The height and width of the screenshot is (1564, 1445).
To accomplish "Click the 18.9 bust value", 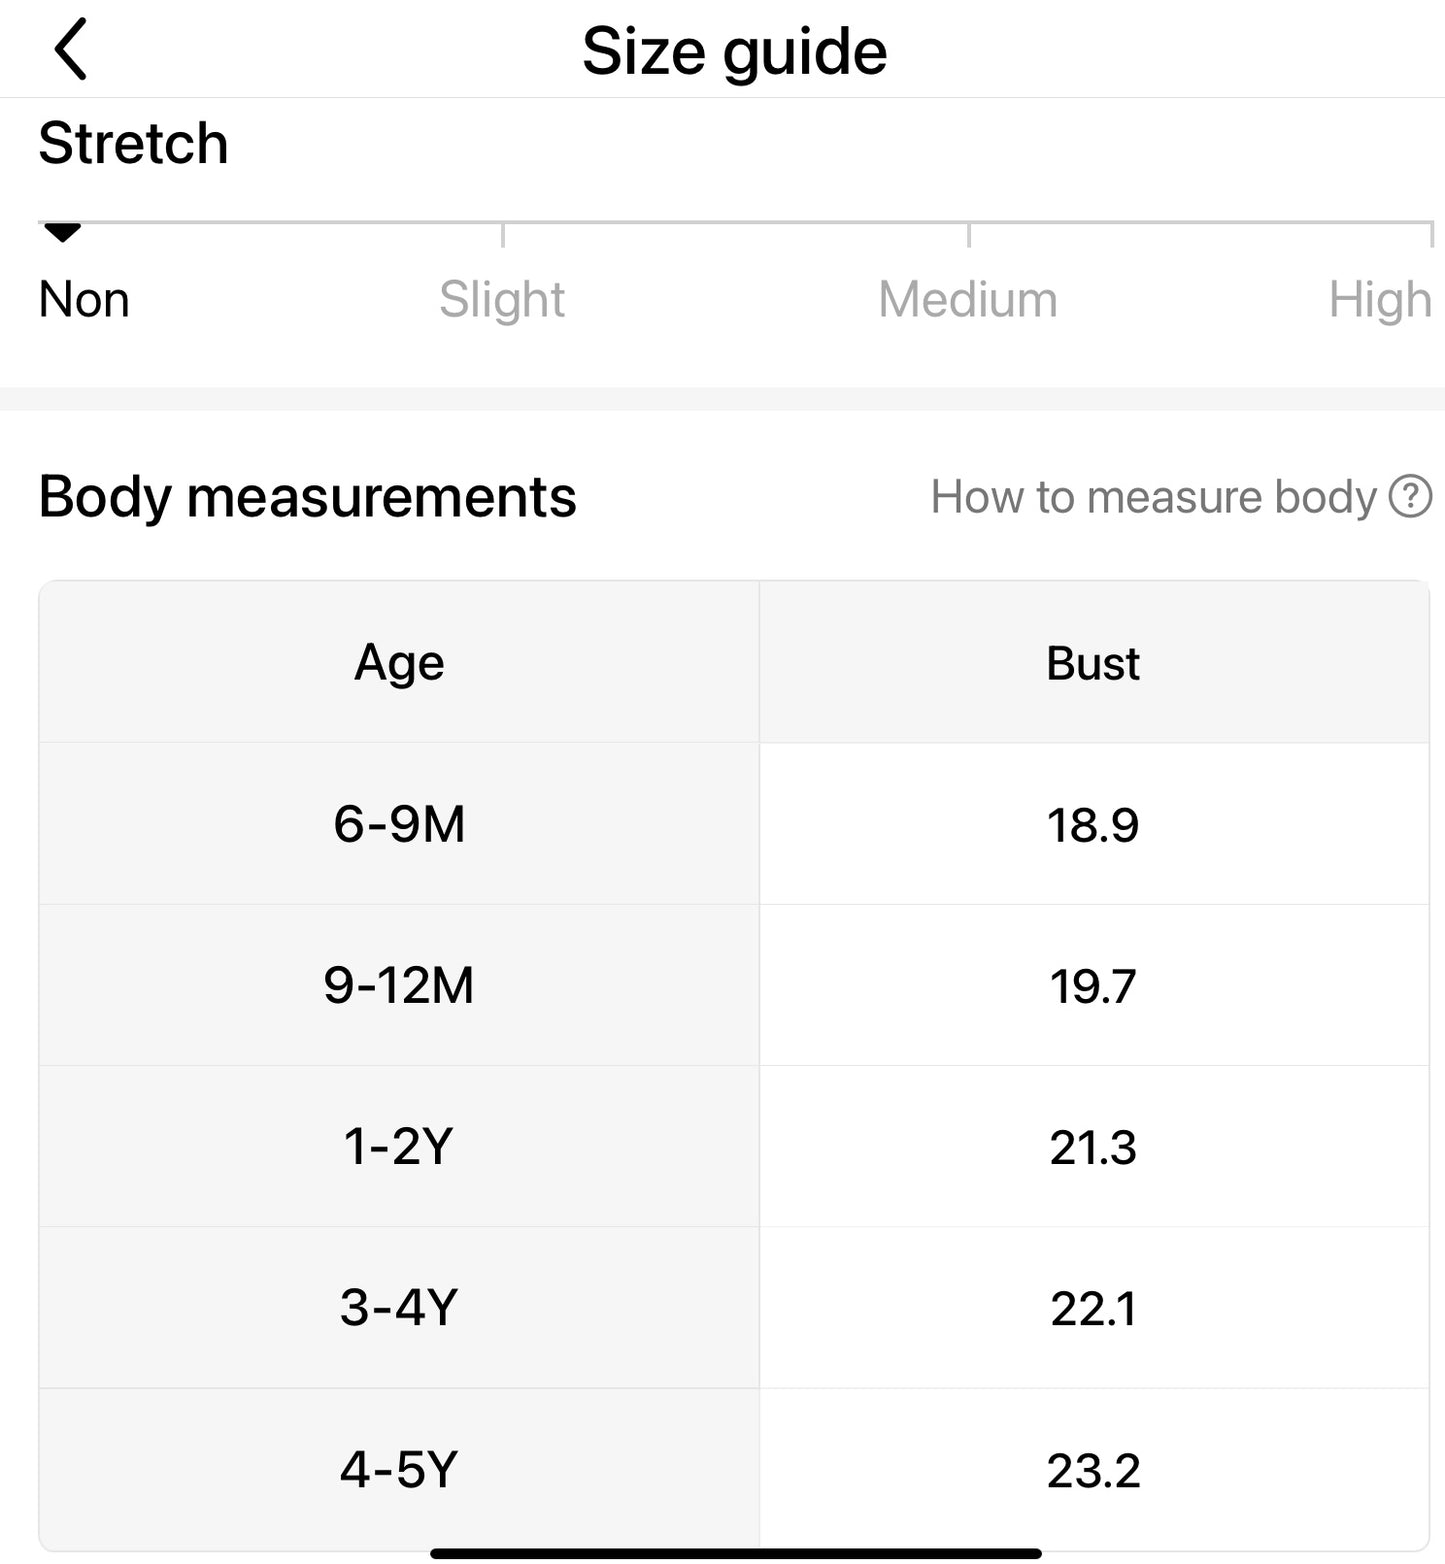I will (x=1093, y=825).
